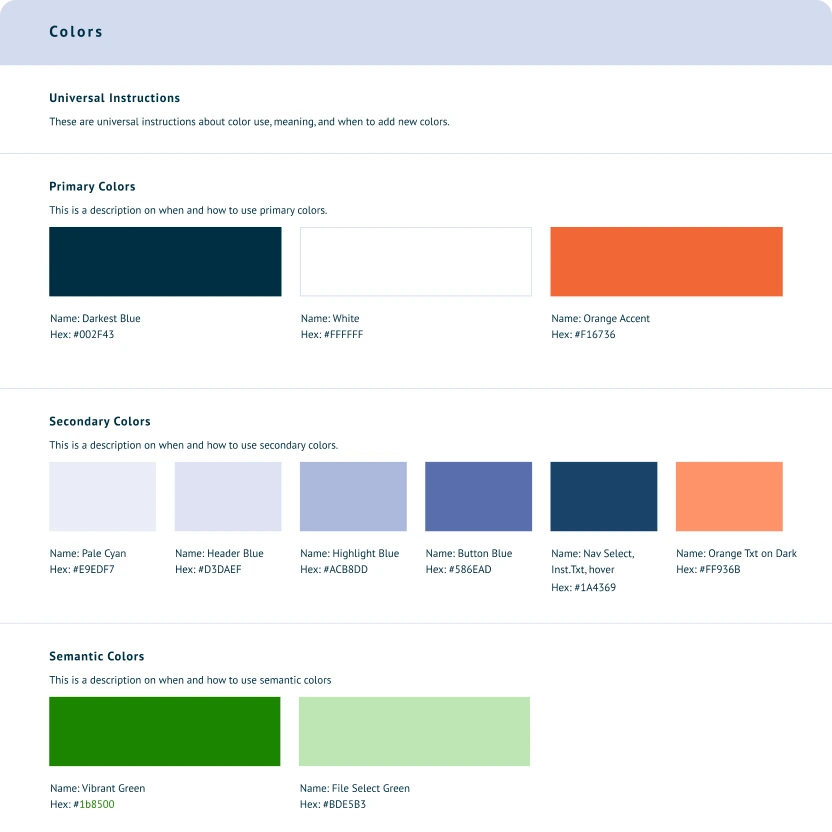Click the Button Blue swatch
Screen dimensions: 832x832
tap(479, 496)
